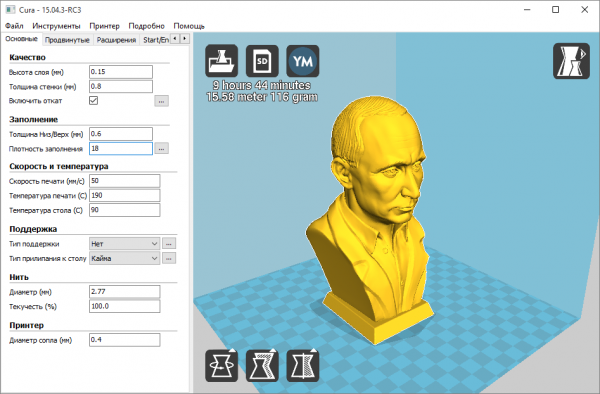
Task: Switch to the Продвинутые tab
Action: pos(67,40)
